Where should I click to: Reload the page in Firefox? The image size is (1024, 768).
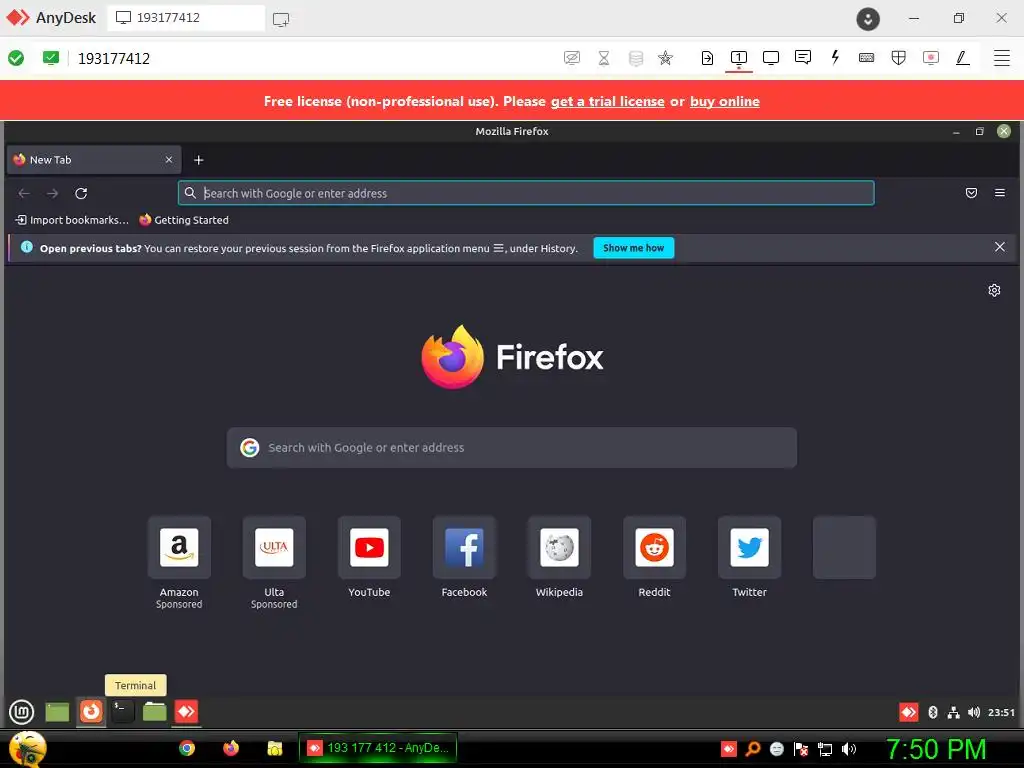click(81, 193)
